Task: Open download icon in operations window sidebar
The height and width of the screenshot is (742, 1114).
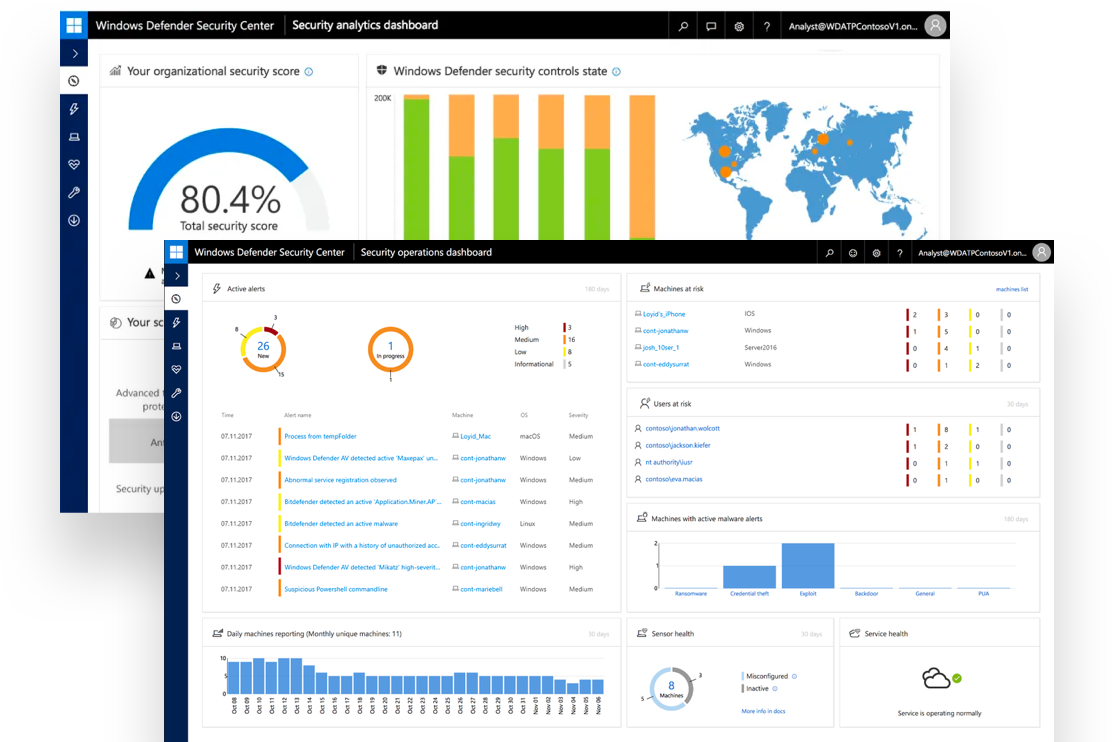Action: [x=176, y=416]
